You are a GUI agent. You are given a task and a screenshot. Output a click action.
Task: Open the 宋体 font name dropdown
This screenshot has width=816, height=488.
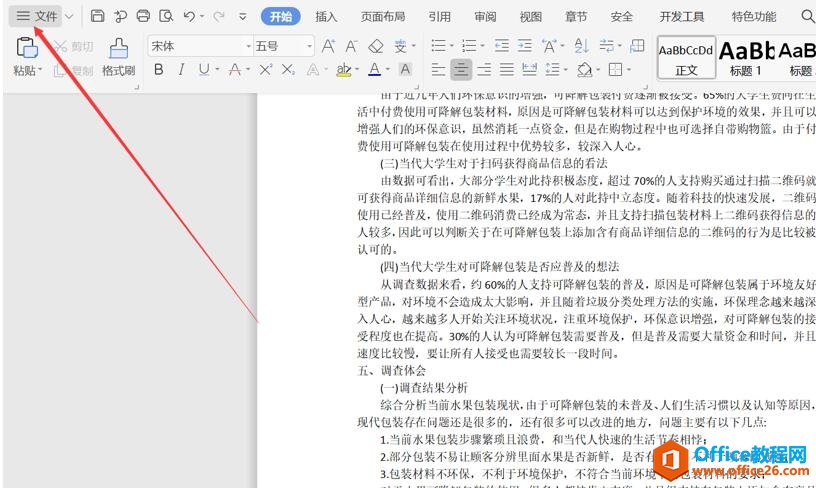(x=248, y=46)
